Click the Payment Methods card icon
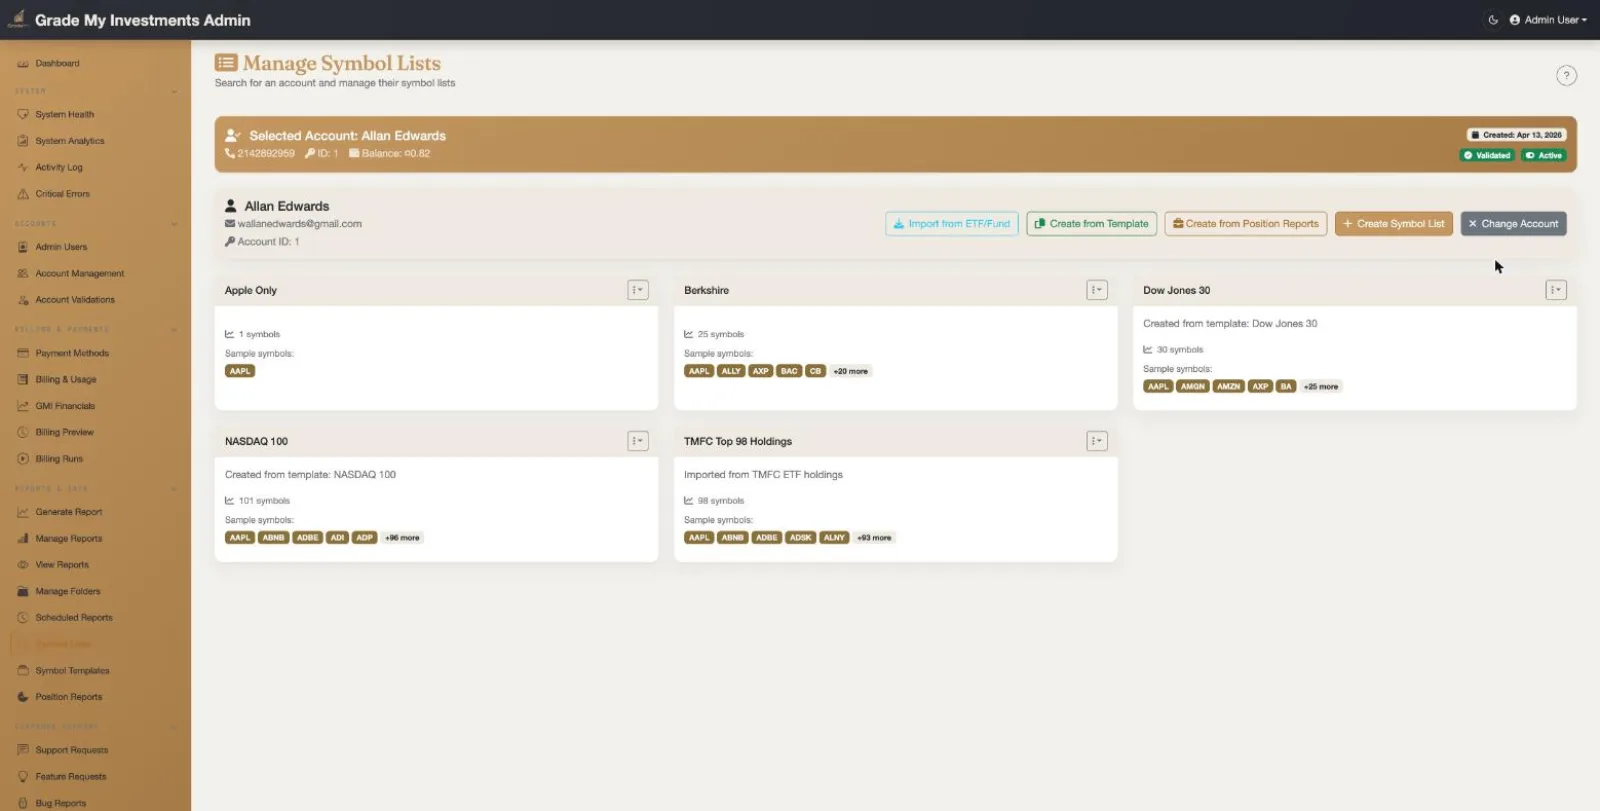The height and width of the screenshot is (811, 1600). [23, 353]
